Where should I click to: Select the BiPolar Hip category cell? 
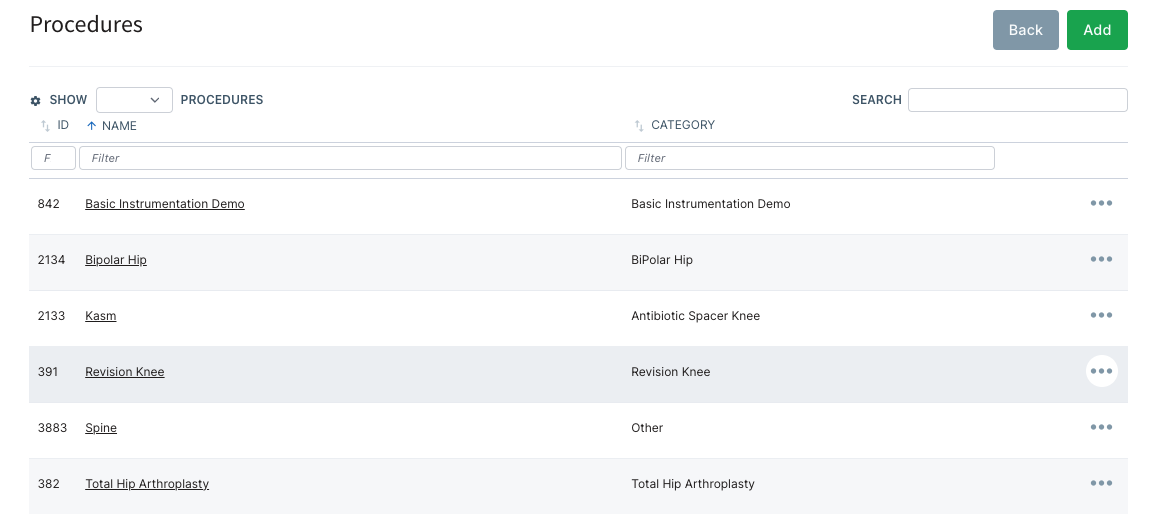tap(662, 260)
